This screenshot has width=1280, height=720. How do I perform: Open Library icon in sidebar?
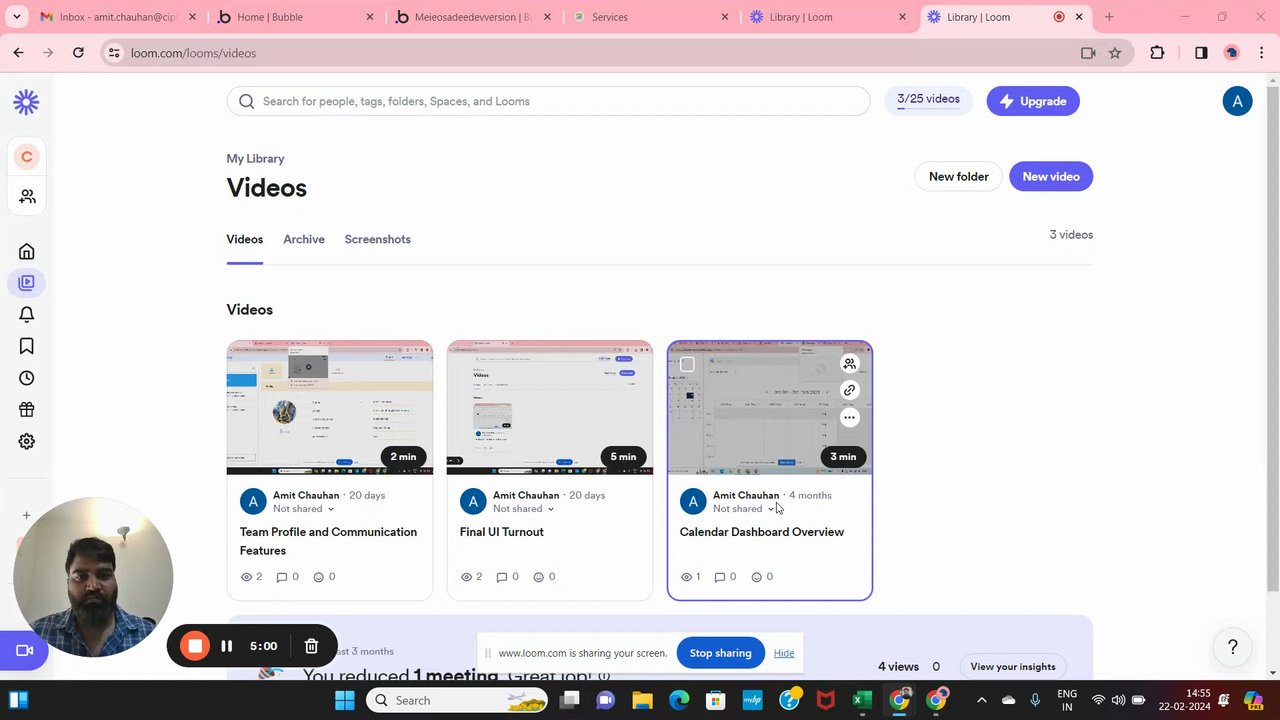pyautogui.click(x=27, y=283)
